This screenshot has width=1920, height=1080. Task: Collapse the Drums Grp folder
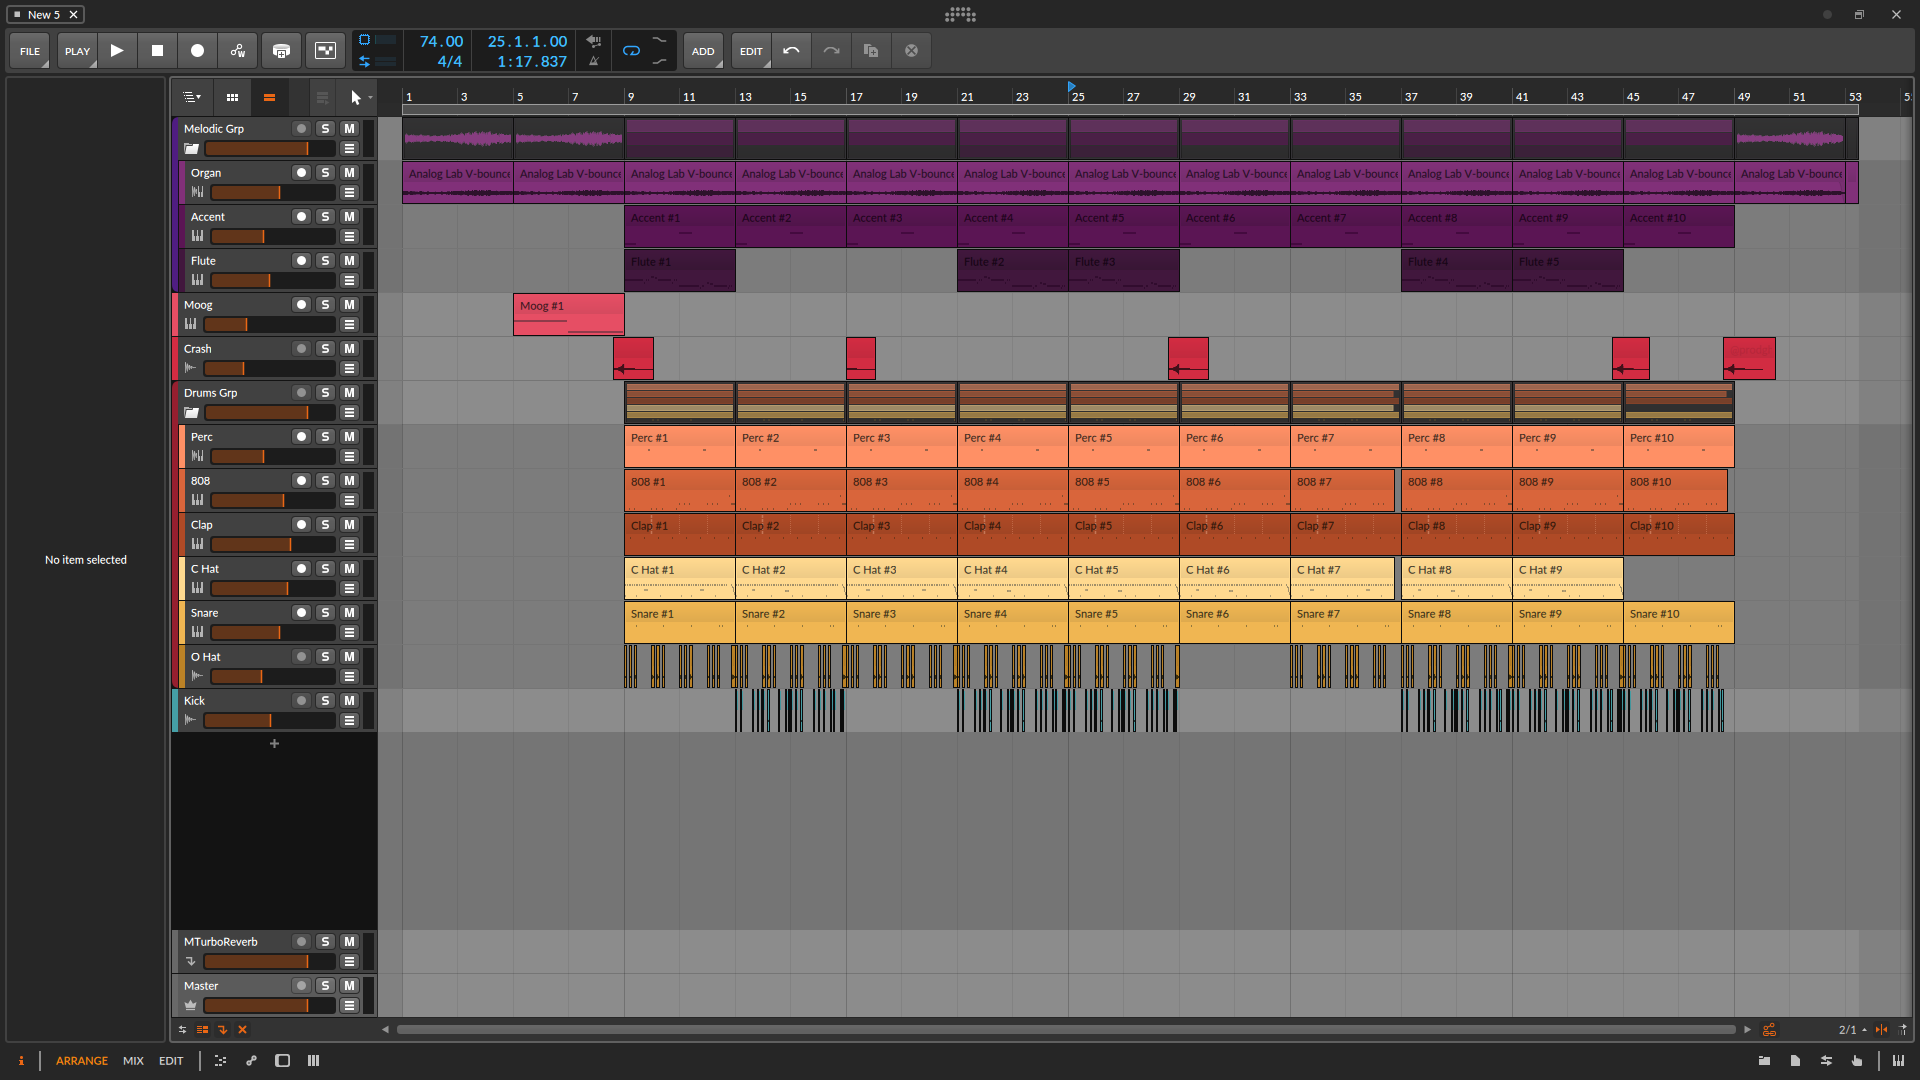click(191, 413)
